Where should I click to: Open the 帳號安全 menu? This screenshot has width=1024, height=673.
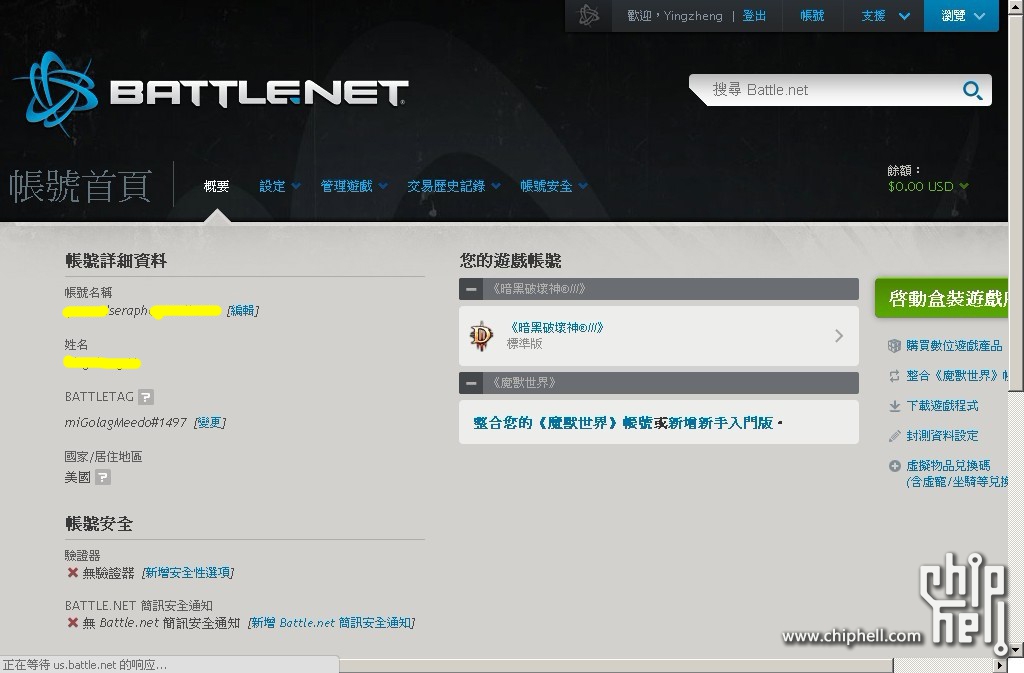pos(553,187)
